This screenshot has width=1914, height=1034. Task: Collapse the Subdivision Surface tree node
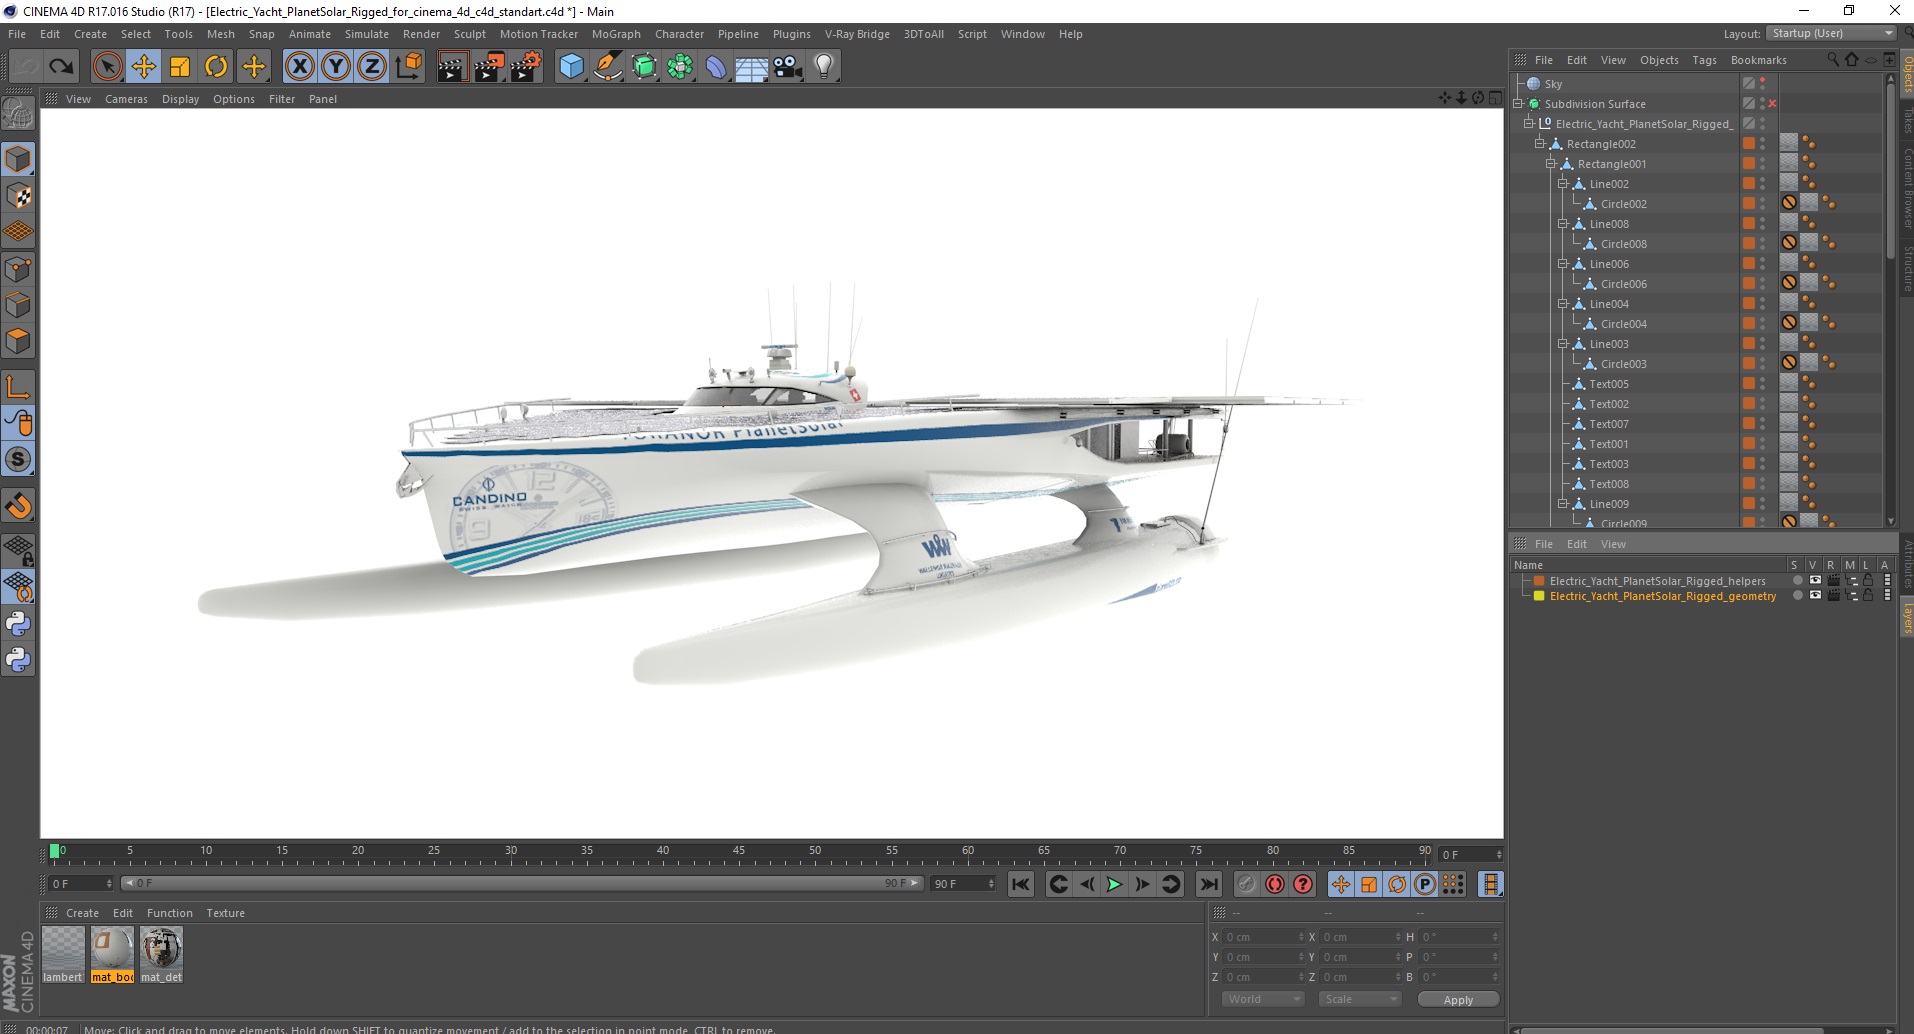click(x=1518, y=103)
